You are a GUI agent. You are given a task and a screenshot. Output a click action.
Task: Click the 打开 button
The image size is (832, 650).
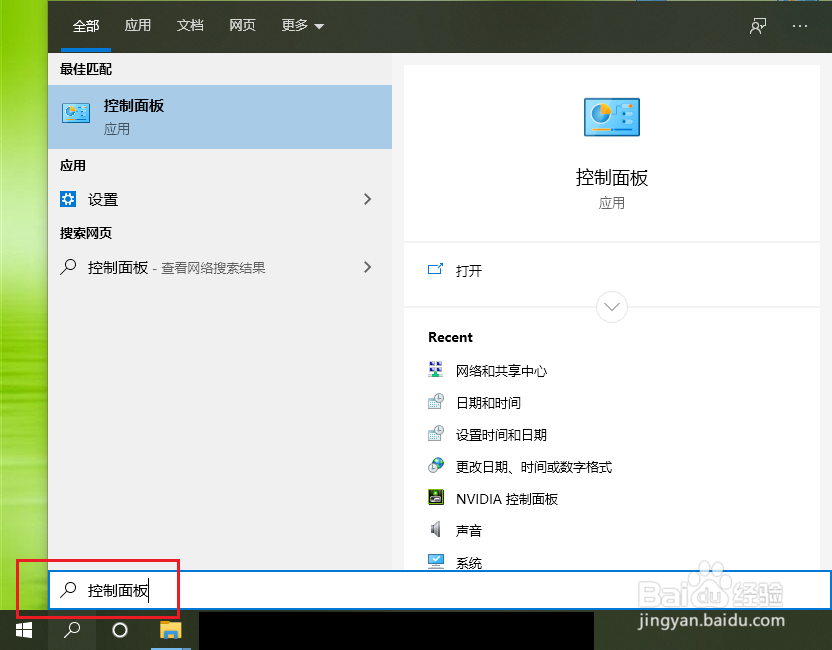point(468,270)
